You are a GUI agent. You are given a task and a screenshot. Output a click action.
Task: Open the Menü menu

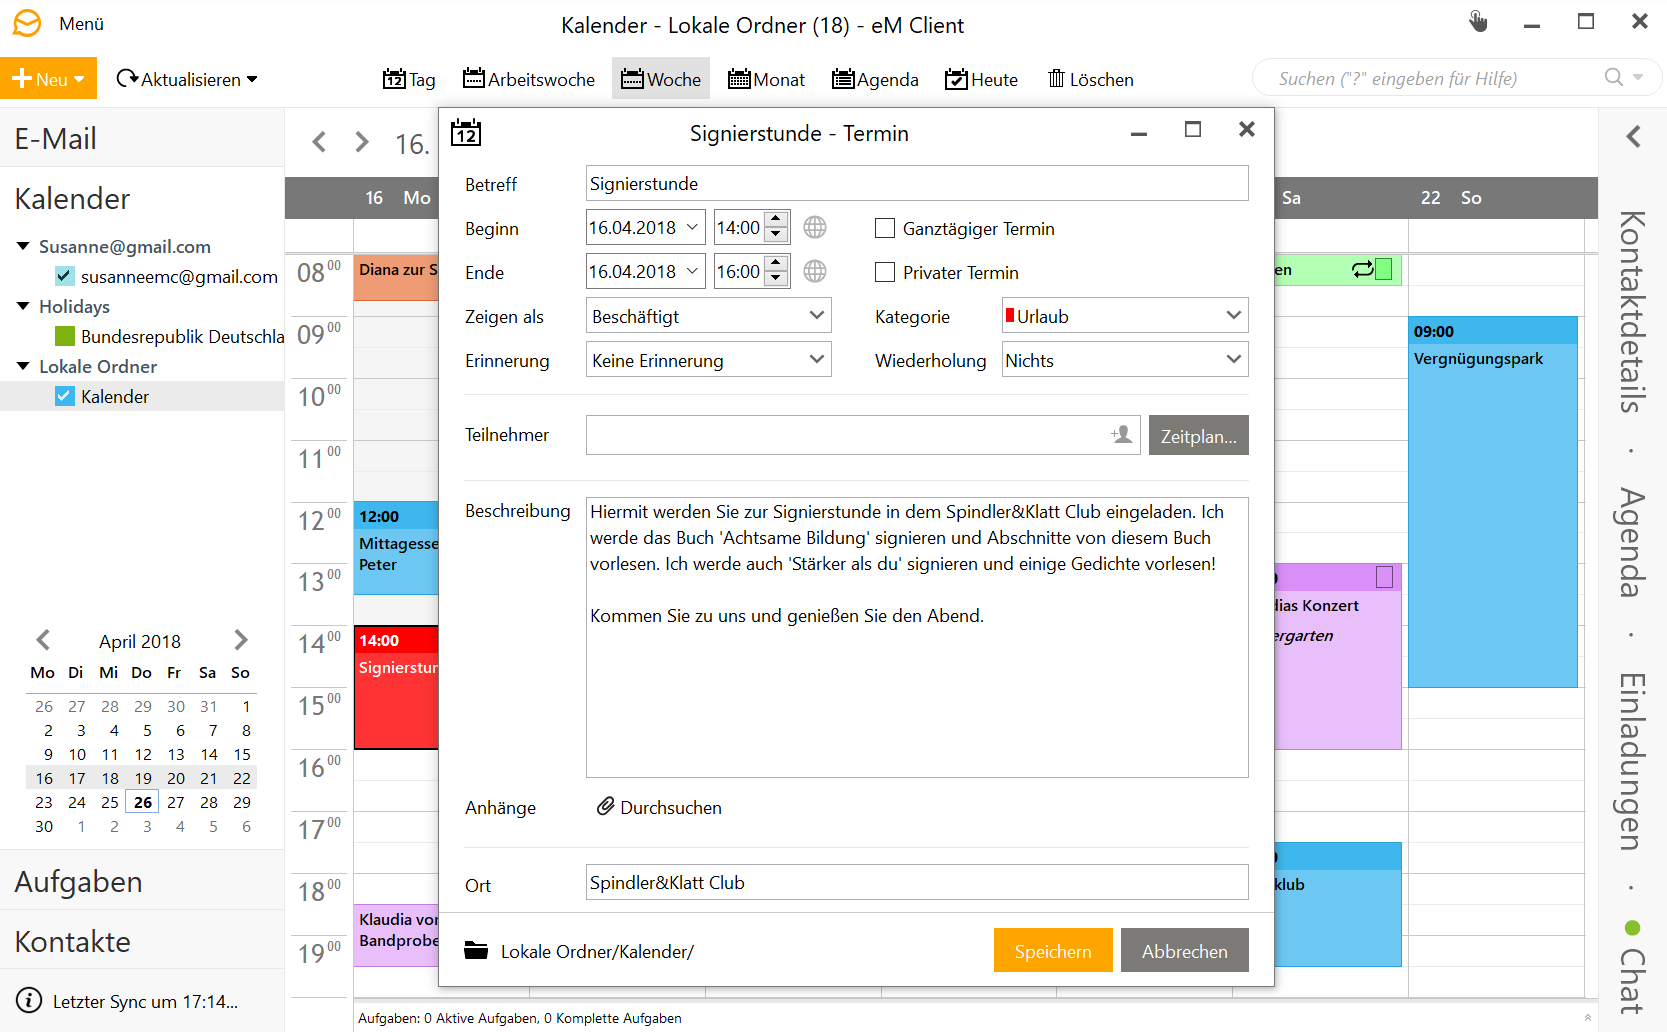point(81,24)
